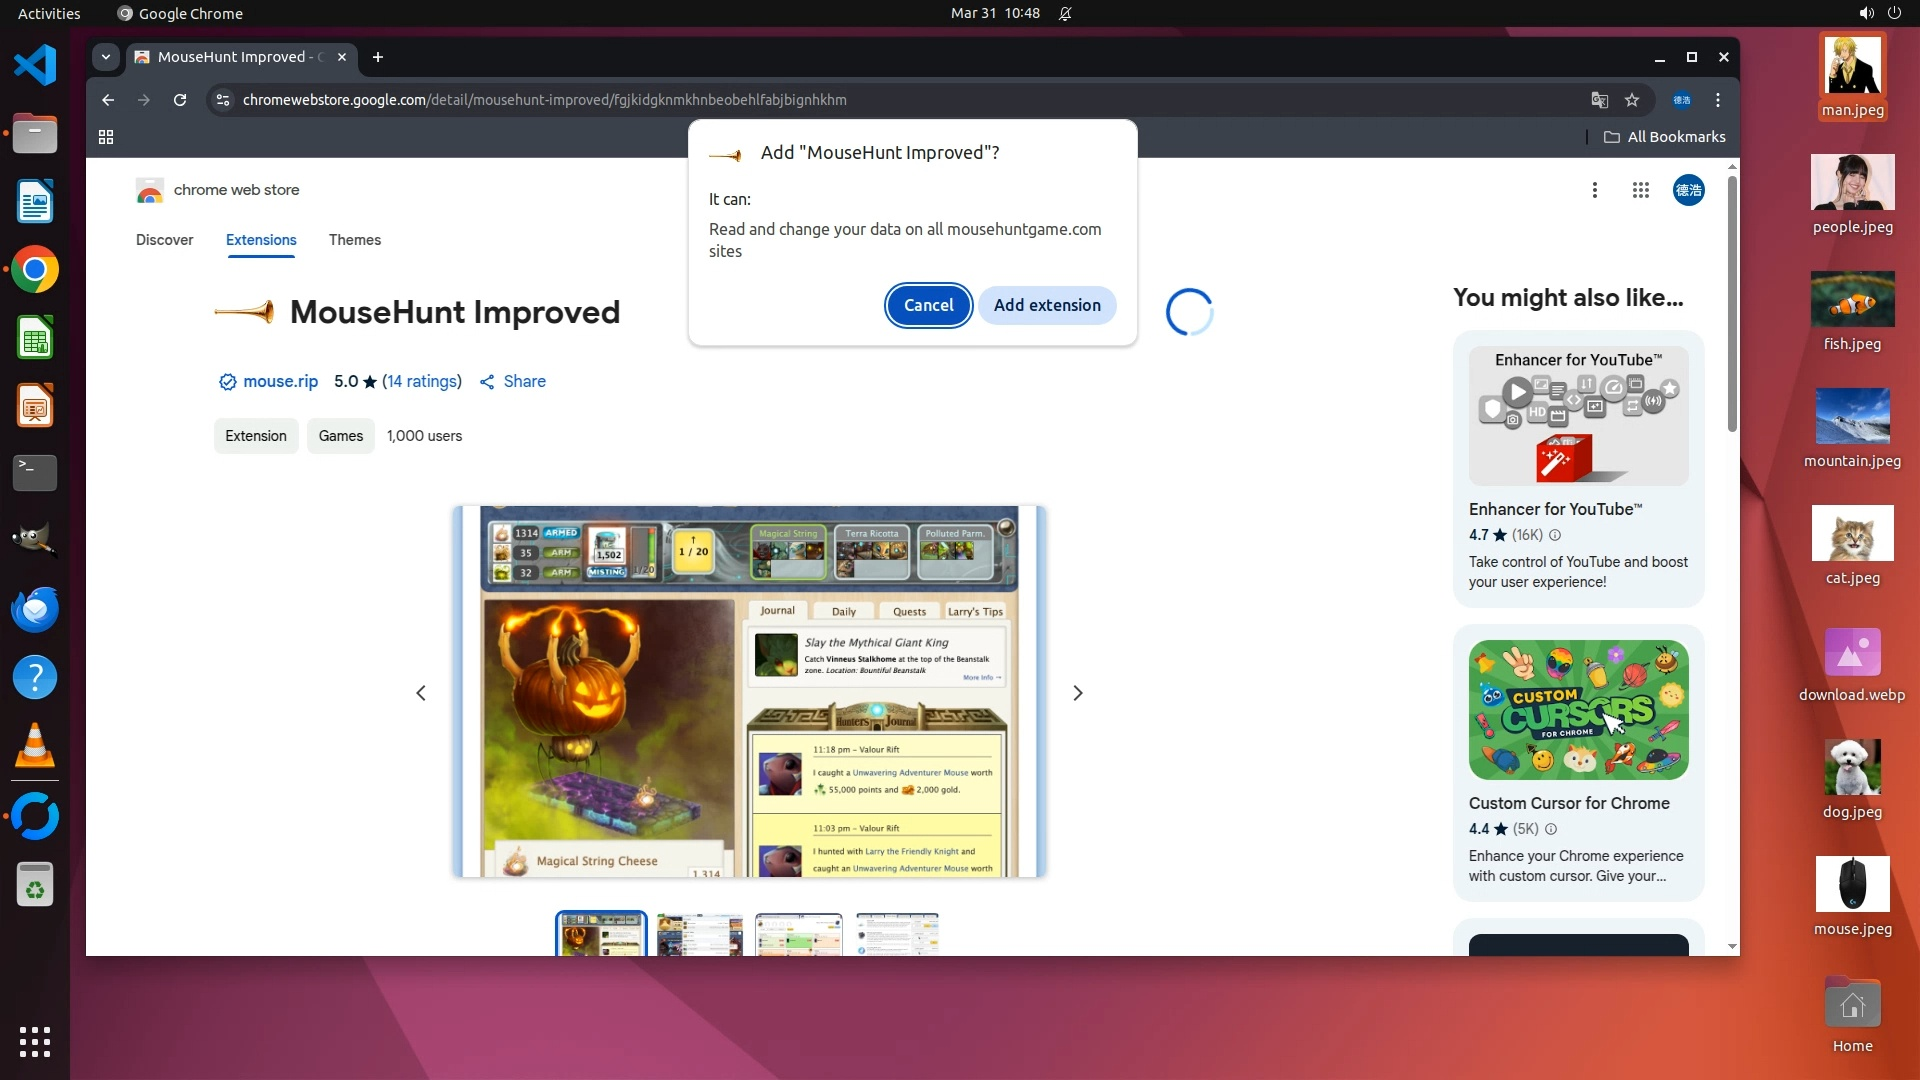Open the Google Translate icon in address bar

tap(1599, 100)
